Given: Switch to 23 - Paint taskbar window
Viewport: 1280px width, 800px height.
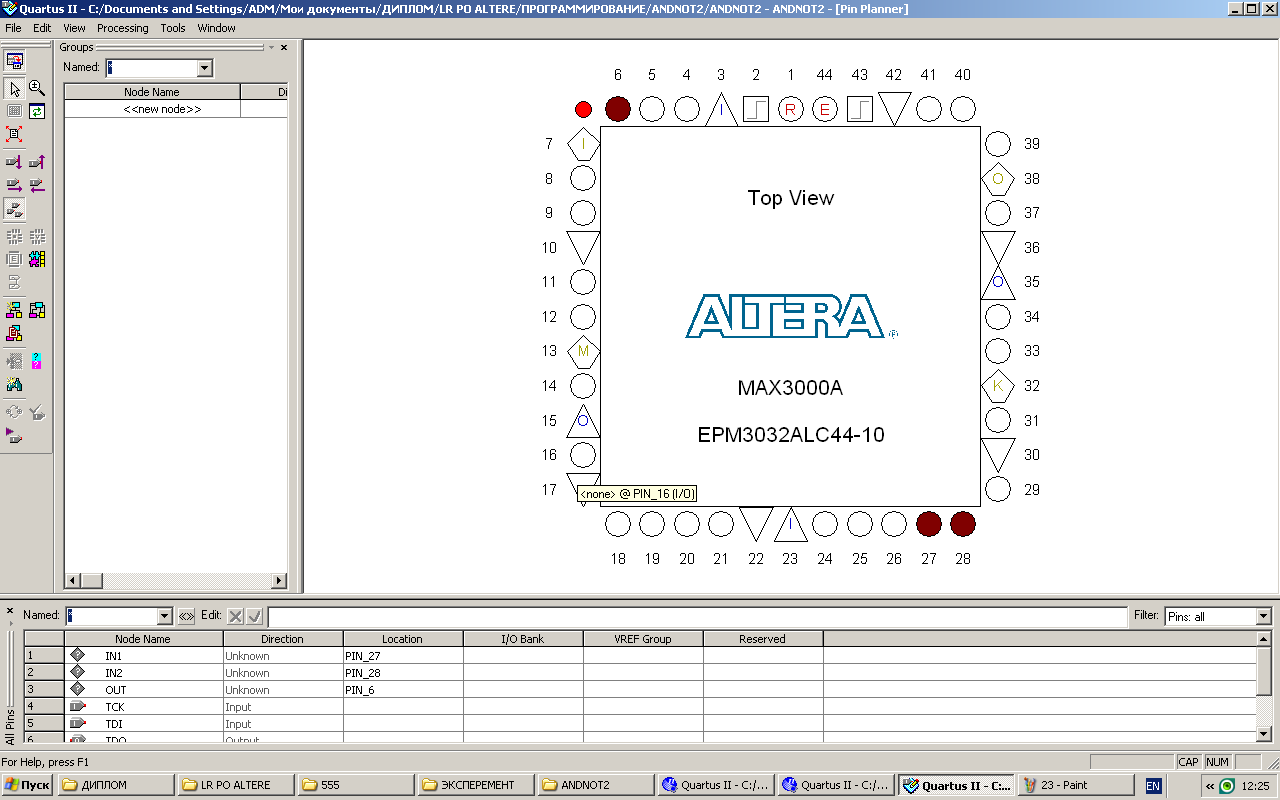Looking at the screenshot, I should (1076, 785).
